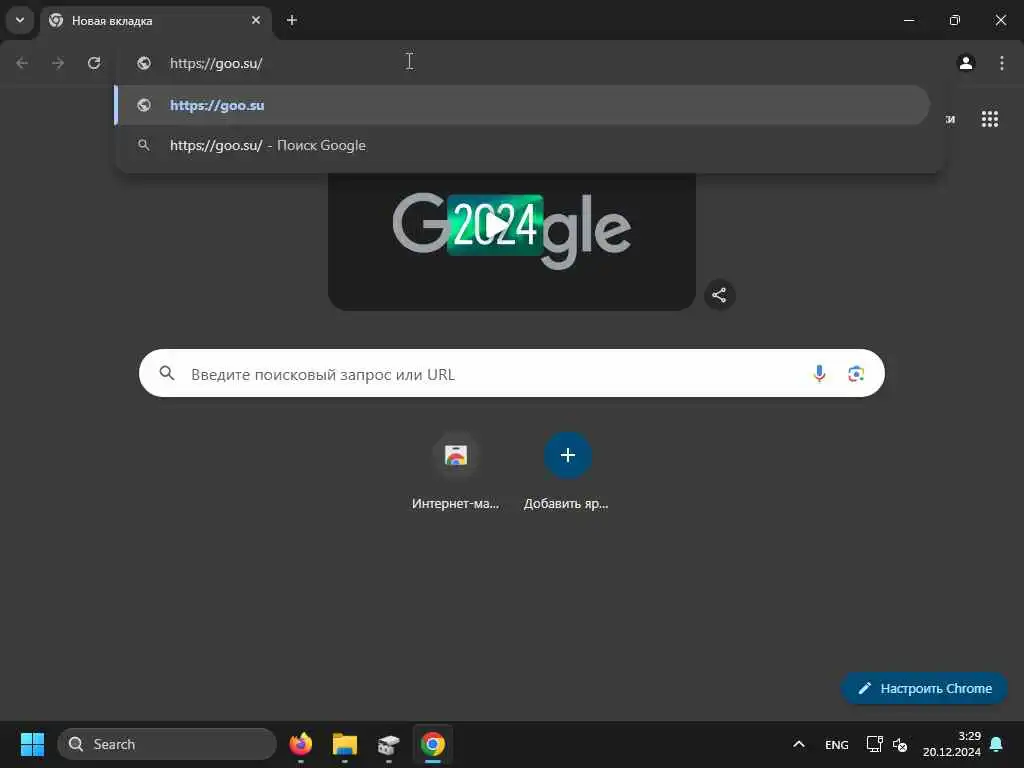
Task: Click the taskbar Search box
Action: pyautogui.click(x=167, y=744)
